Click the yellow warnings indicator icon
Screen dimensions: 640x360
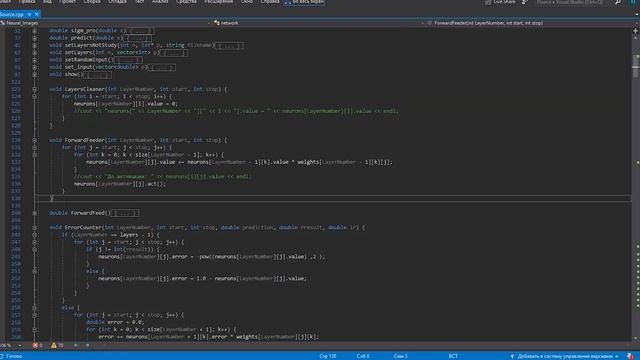[54, 345]
